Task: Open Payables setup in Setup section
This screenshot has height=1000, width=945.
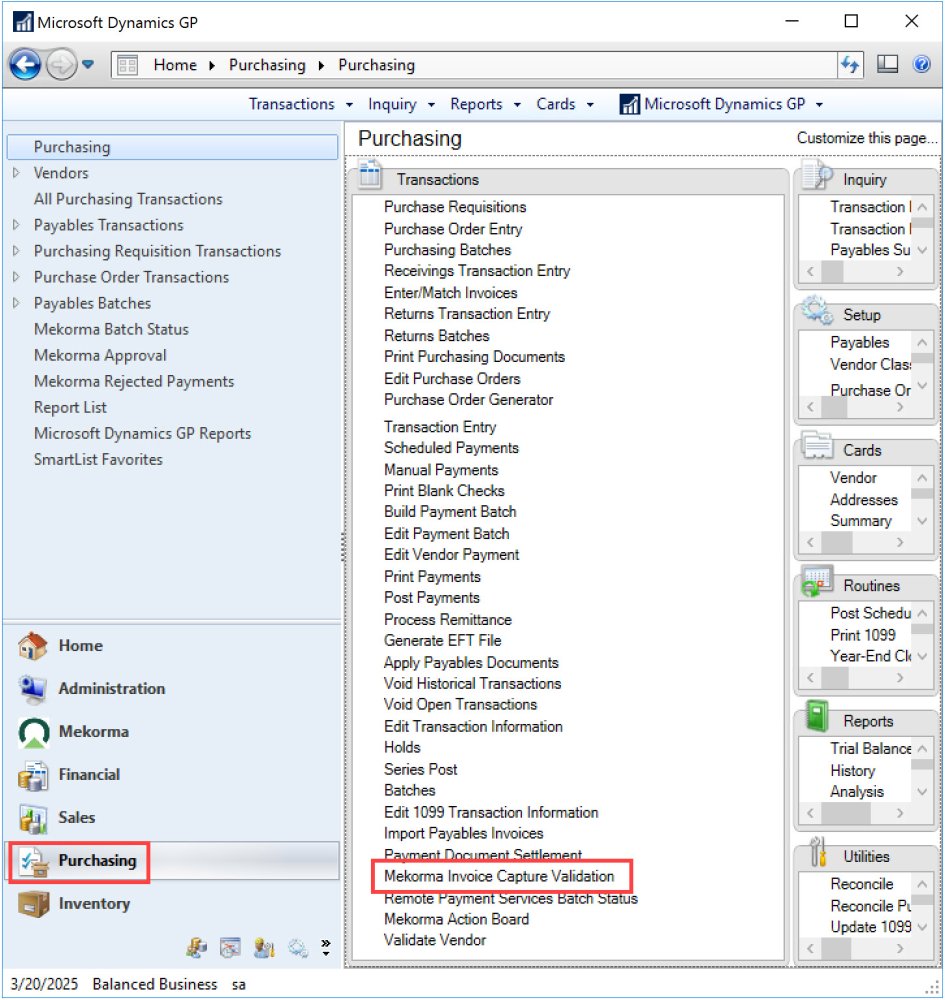Action: [859, 342]
